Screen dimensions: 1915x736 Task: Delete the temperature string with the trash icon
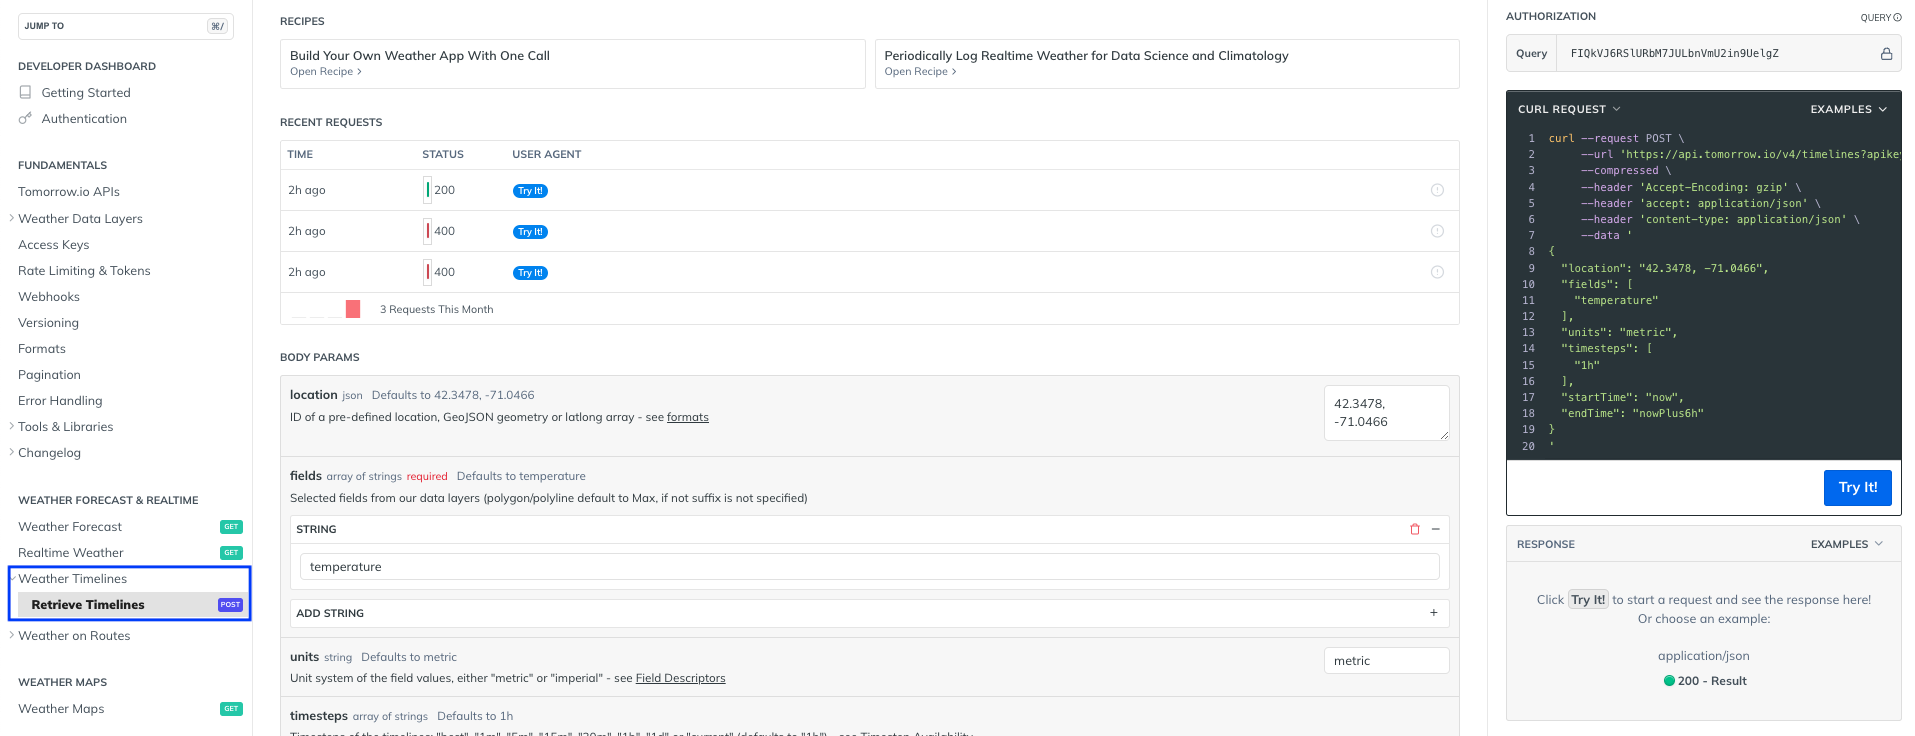pyautogui.click(x=1414, y=529)
